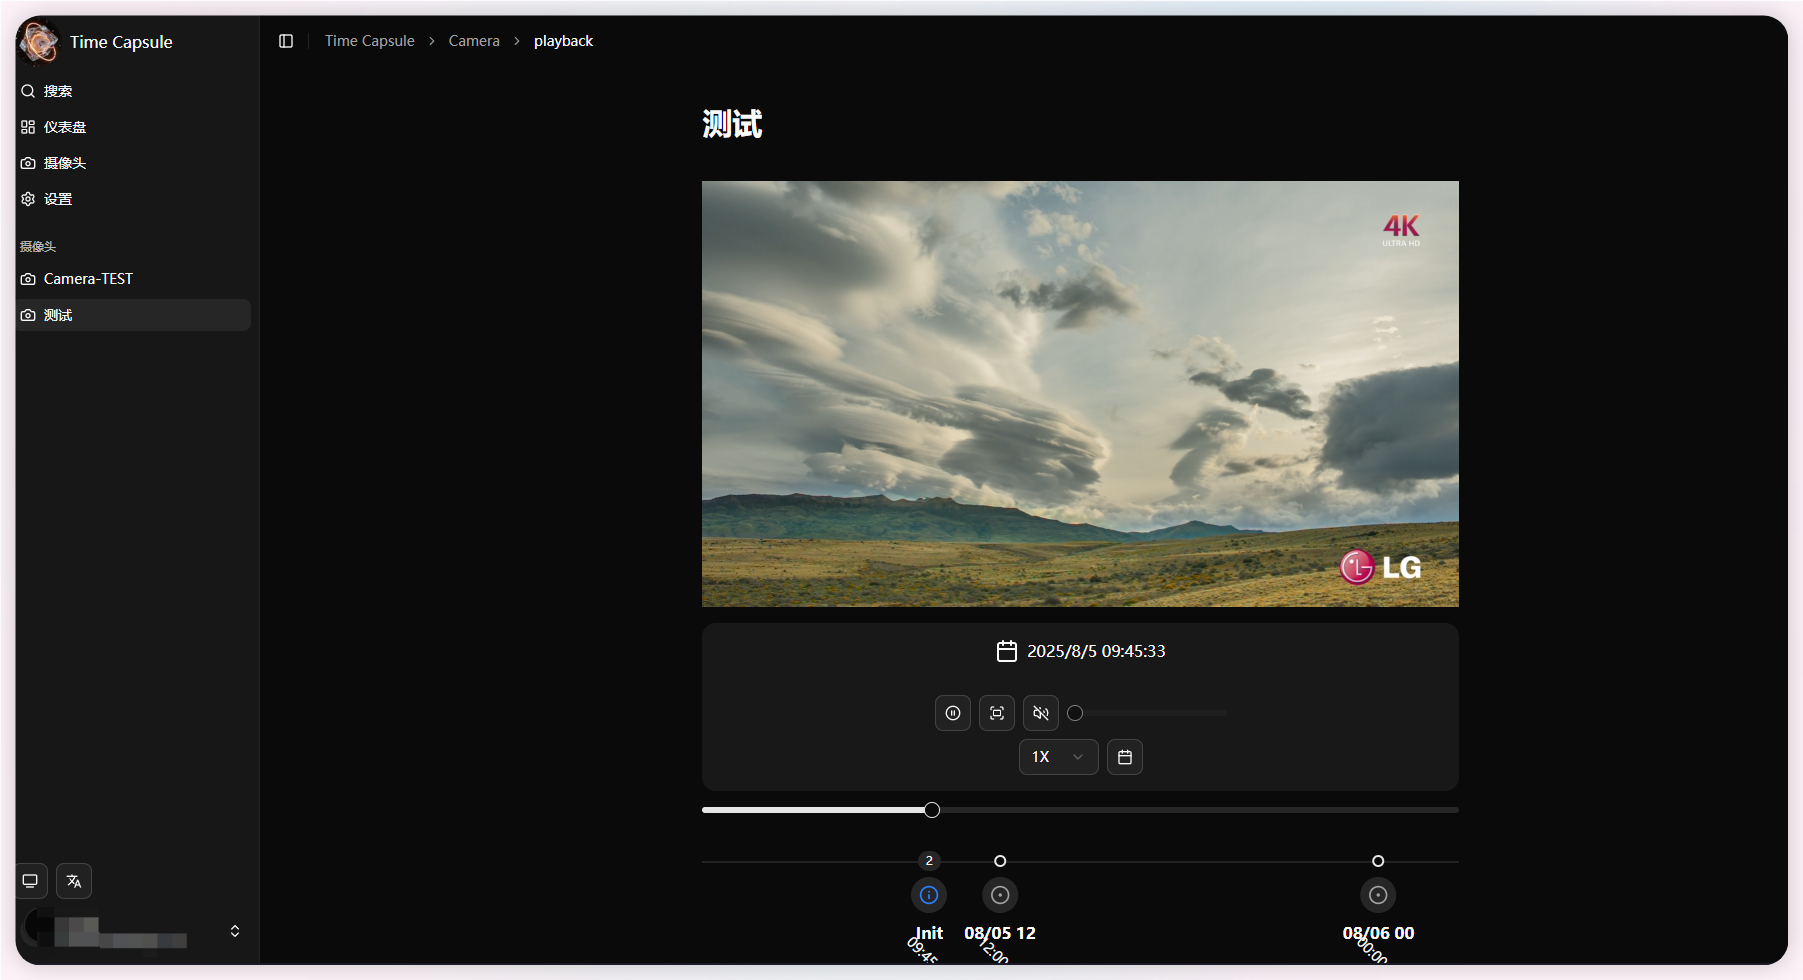
Task: Switch the interface language
Action: 74,880
